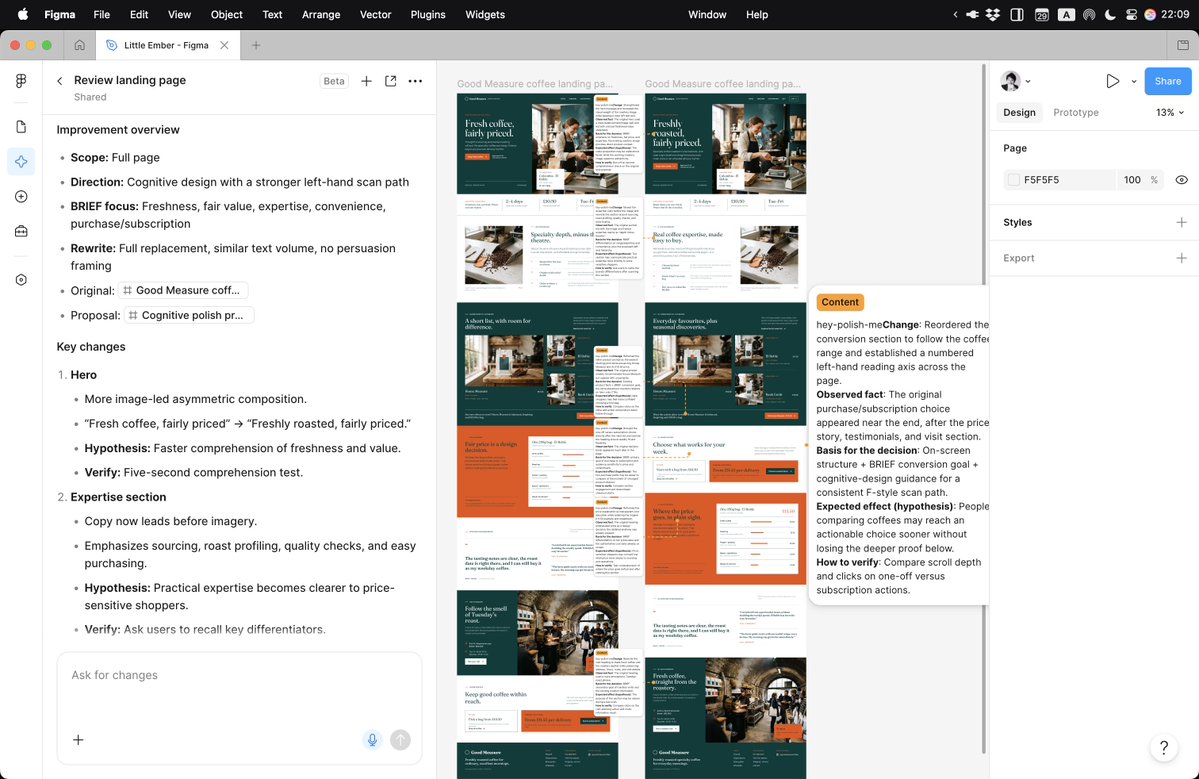This screenshot has height=779, width=1199.
Task: Start a new chat with the plus icon
Action: pos(366,81)
